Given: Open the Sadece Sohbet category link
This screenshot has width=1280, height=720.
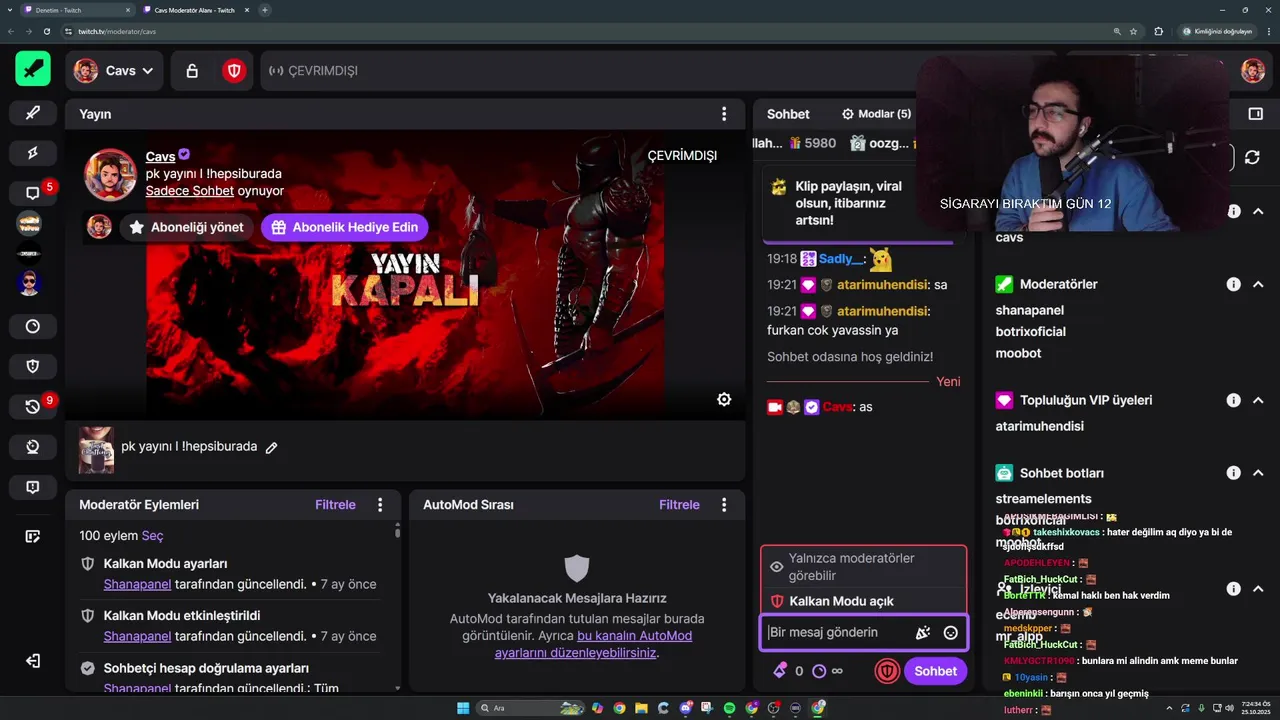Looking at the screenshot, I should click(x=190, y=190).
